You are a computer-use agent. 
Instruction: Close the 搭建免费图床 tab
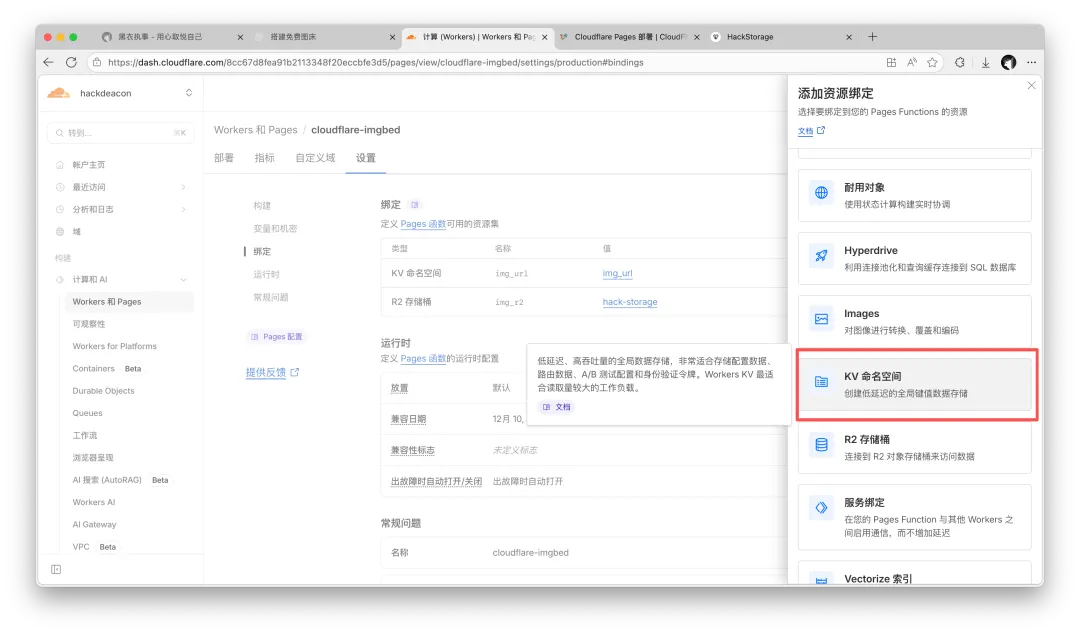click(392, 37)
